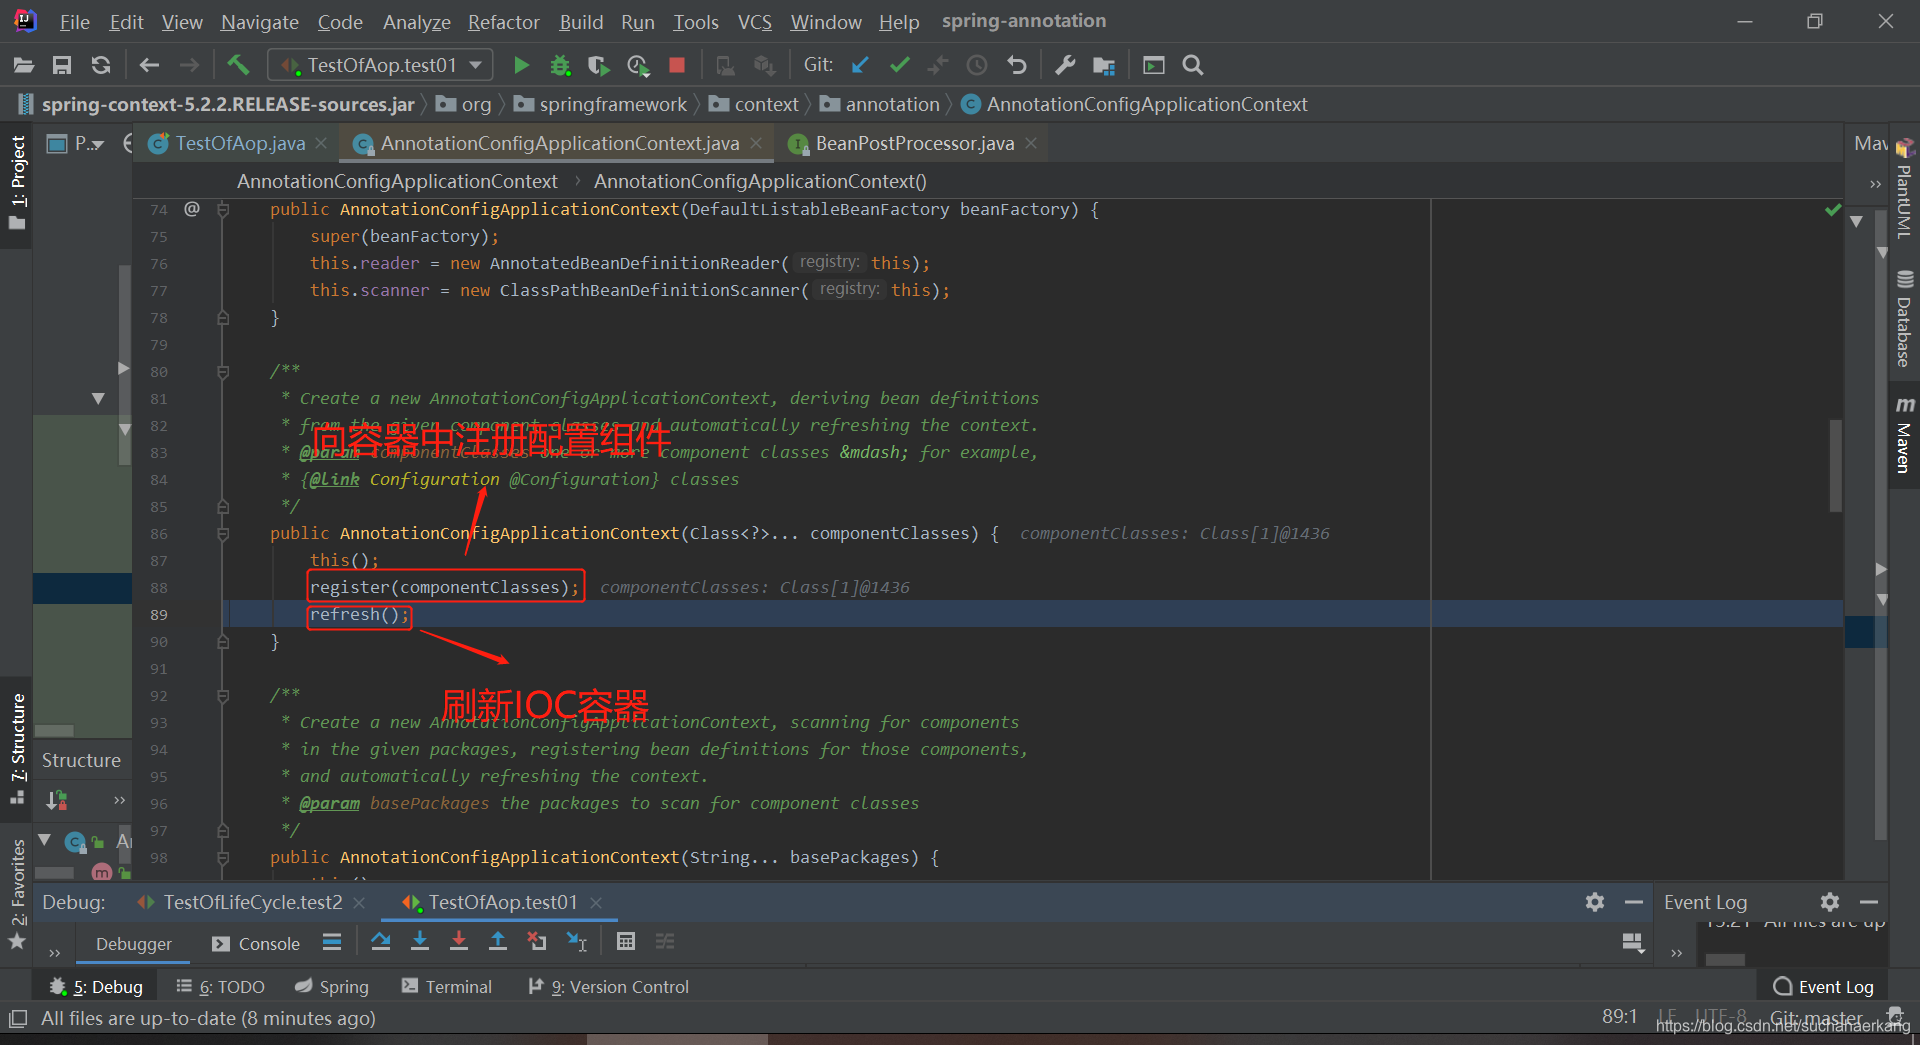The width and height of the screenshot is (1920, 1045).
Task: Save all with the floppy disk icon
Action: [x=62, y=65]
